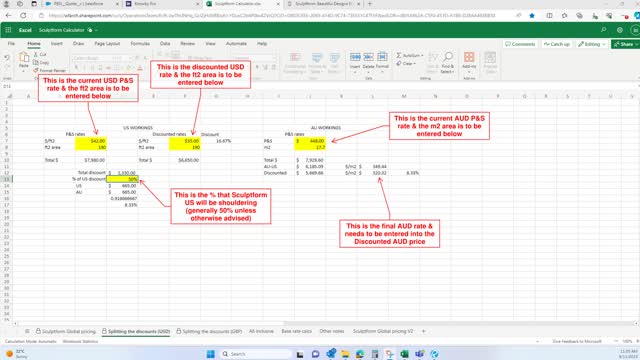The width and height of the screenshot is (640, 360).
Task: Click the search icon in Excel header
Action: [603, 30]
